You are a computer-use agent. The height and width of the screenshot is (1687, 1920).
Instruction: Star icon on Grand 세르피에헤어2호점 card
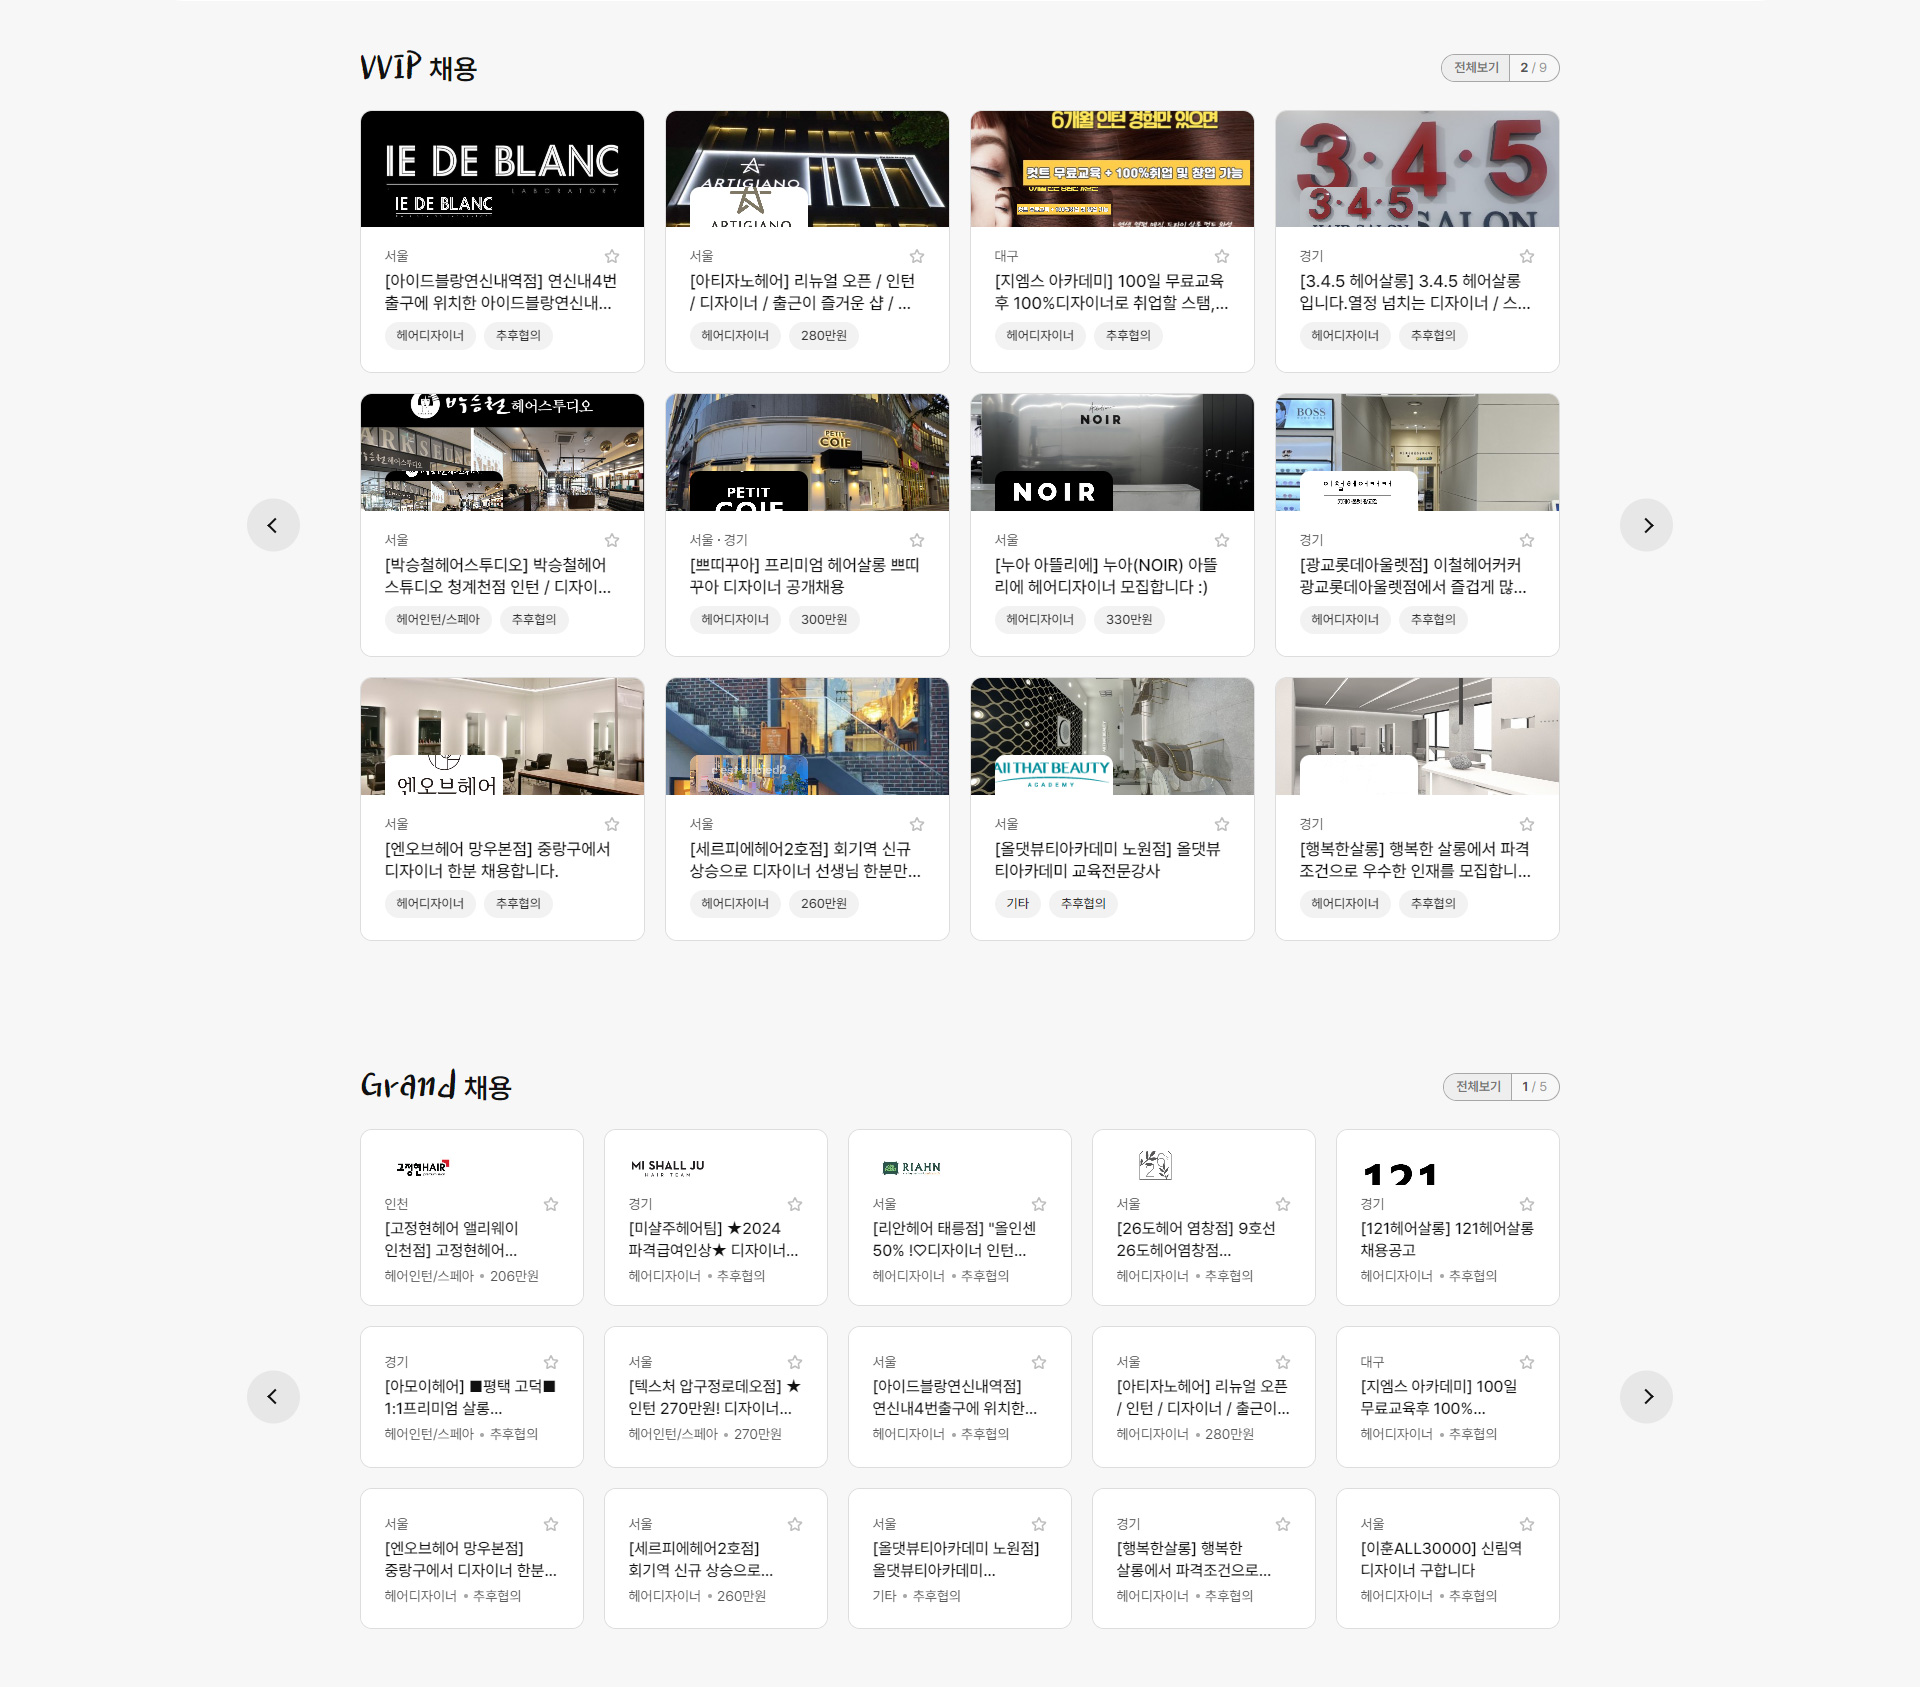click(x=795, y=1524)
